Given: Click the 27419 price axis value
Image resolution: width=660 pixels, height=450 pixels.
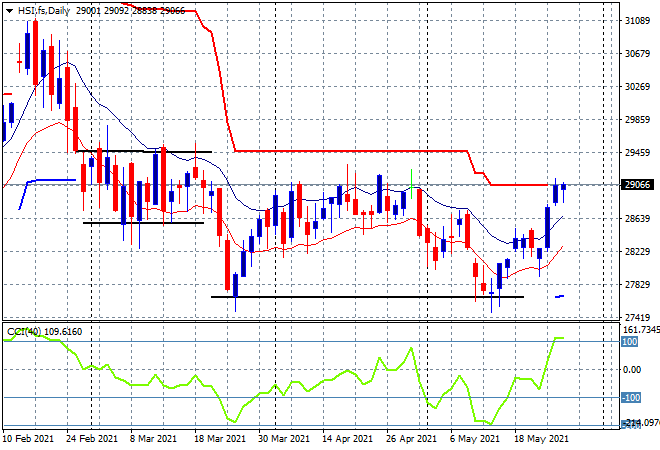Looking at the screenshot, I should (637, 317).
